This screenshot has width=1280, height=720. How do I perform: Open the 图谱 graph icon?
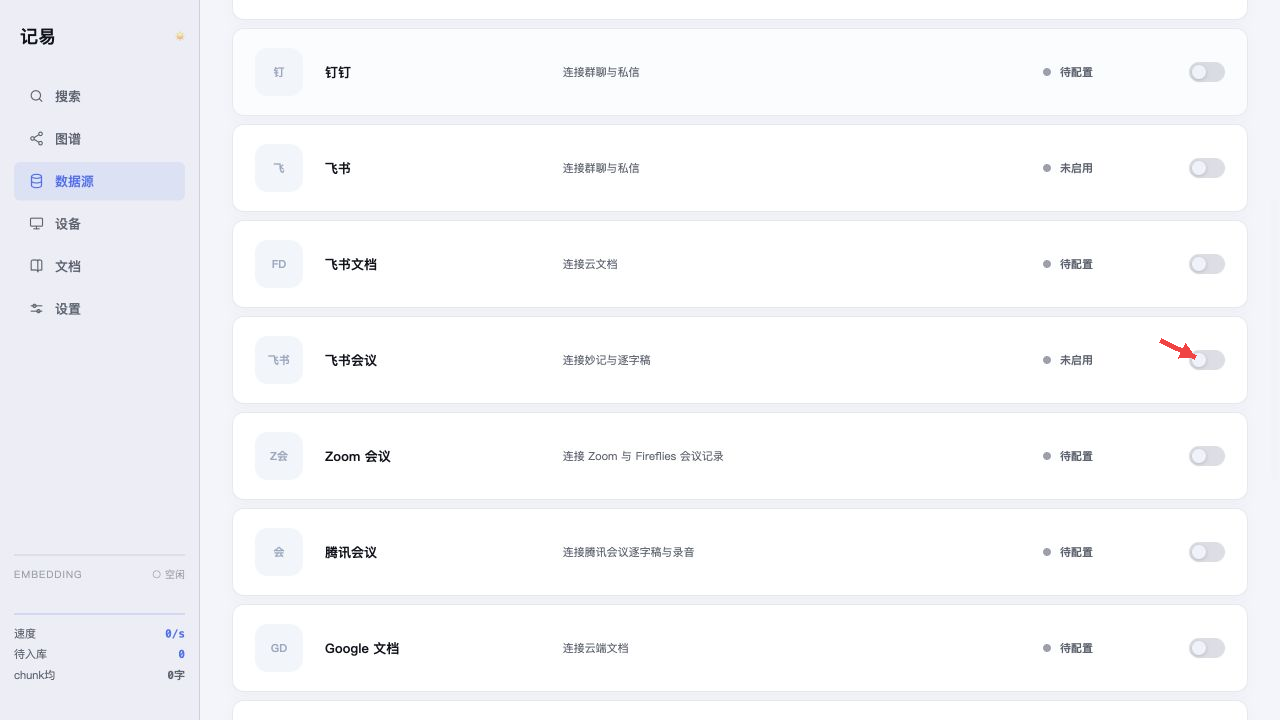click(x=36, y=139)
